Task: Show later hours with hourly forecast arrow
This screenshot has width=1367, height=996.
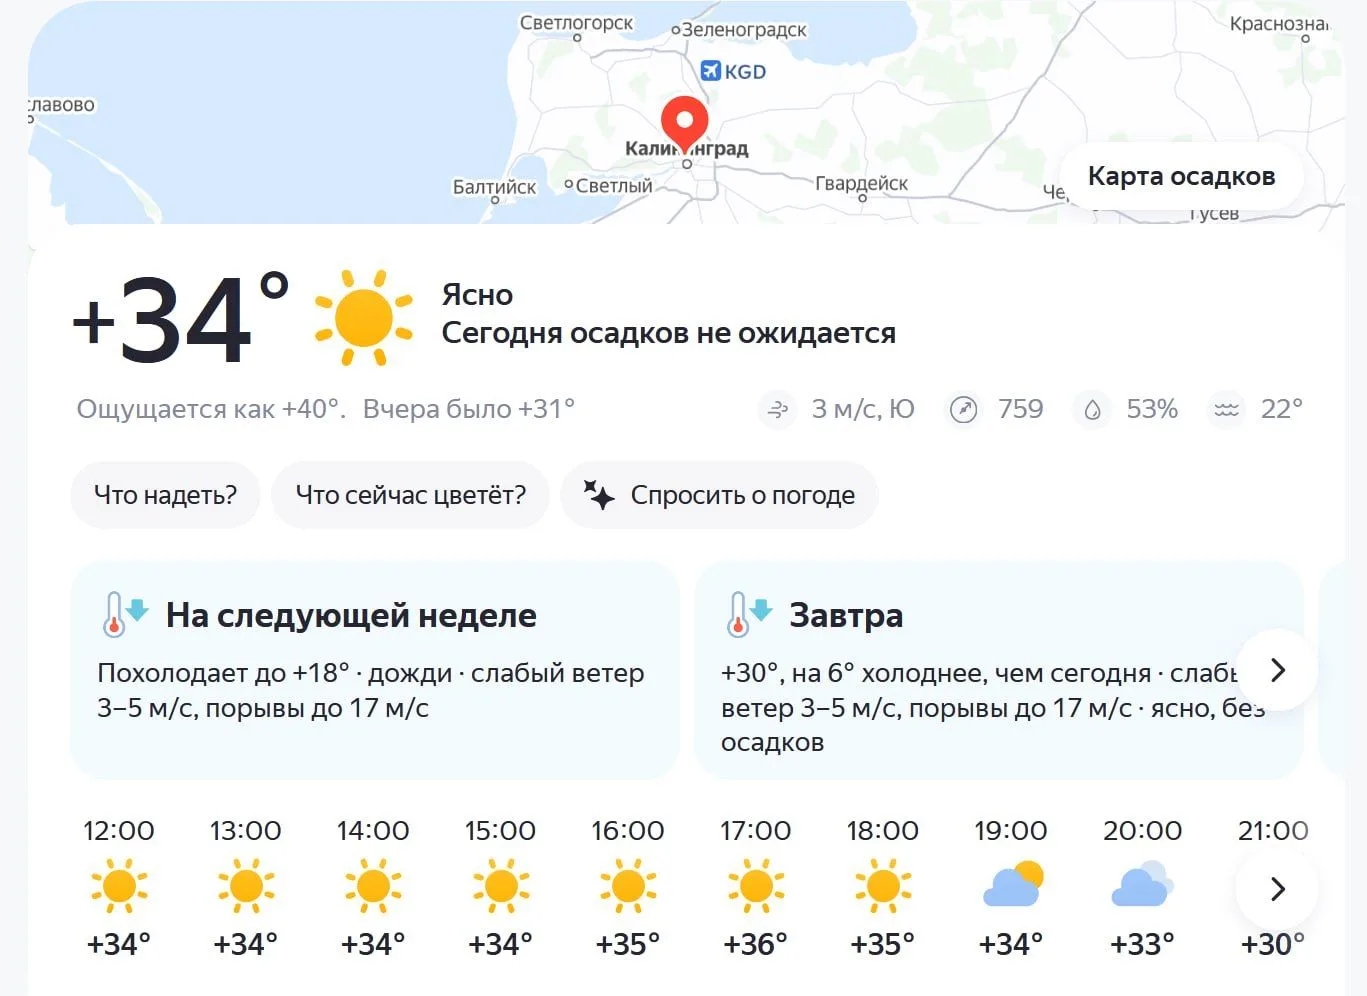Action: pyautogui.click(x=1277, y=889)
